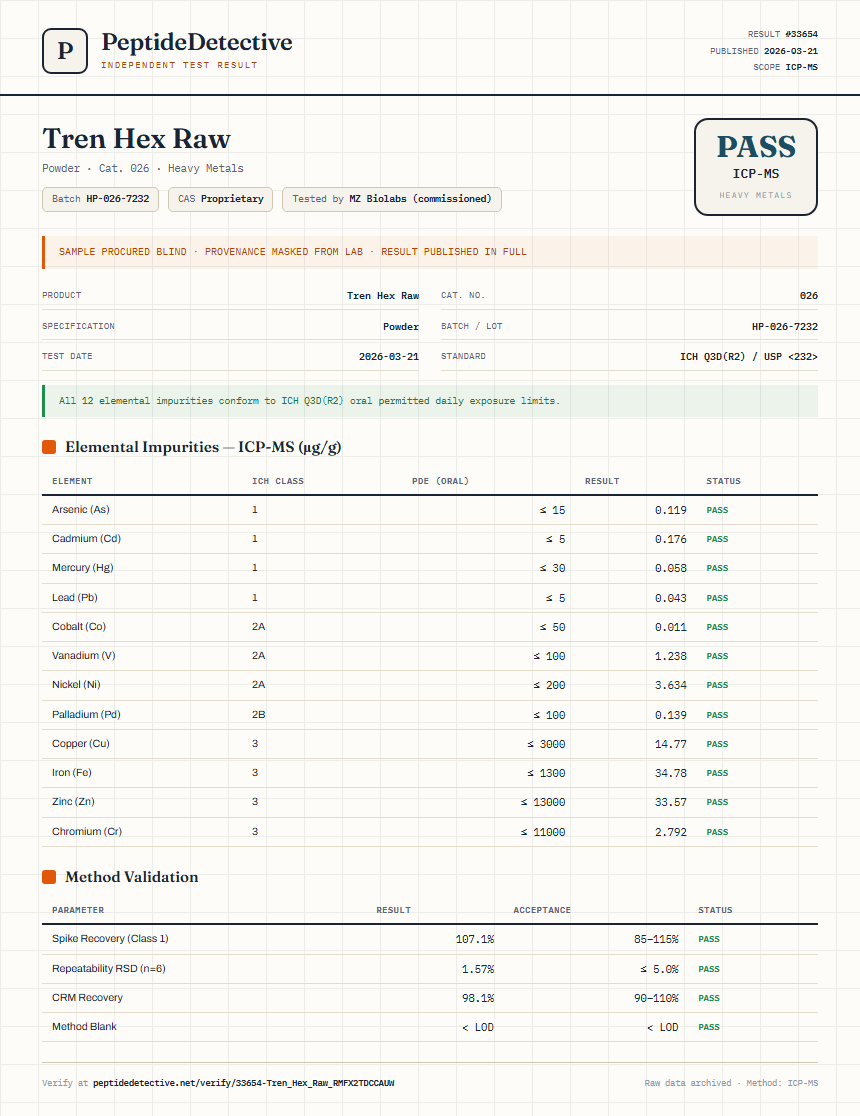The width and height of the screenshot is (860, 1116).
Task: Click the Cobalt (Co) row label
Action: pos(79,627)
